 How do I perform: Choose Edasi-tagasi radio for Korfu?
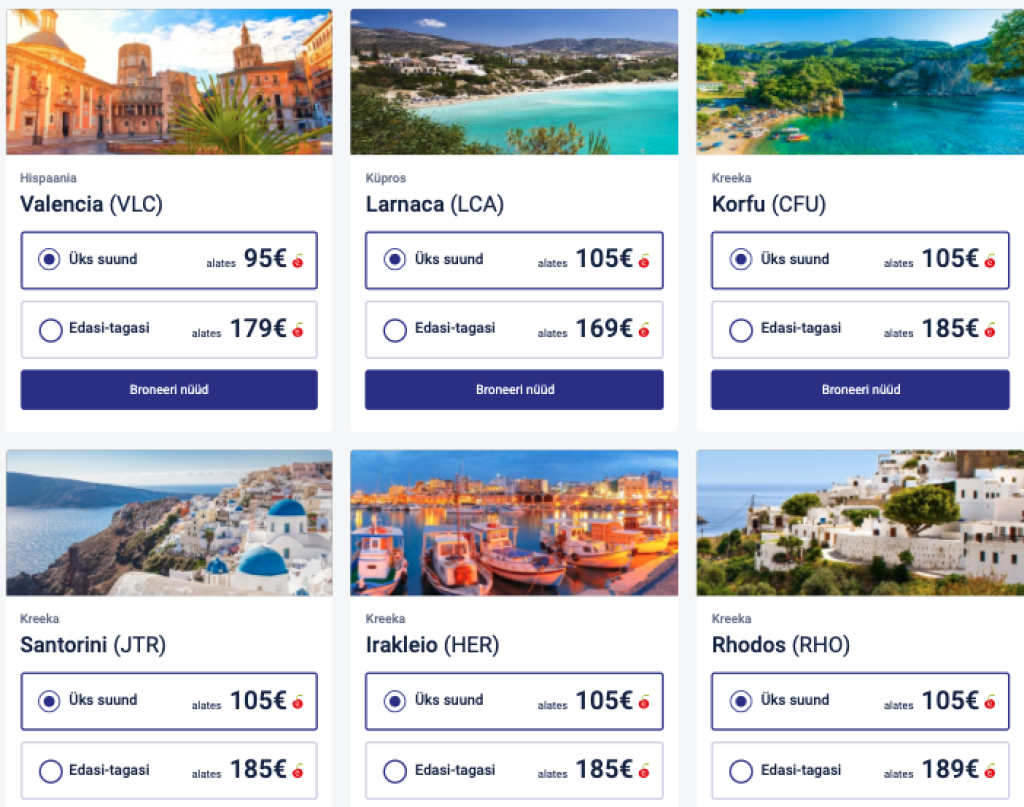(x=741, y=330)
